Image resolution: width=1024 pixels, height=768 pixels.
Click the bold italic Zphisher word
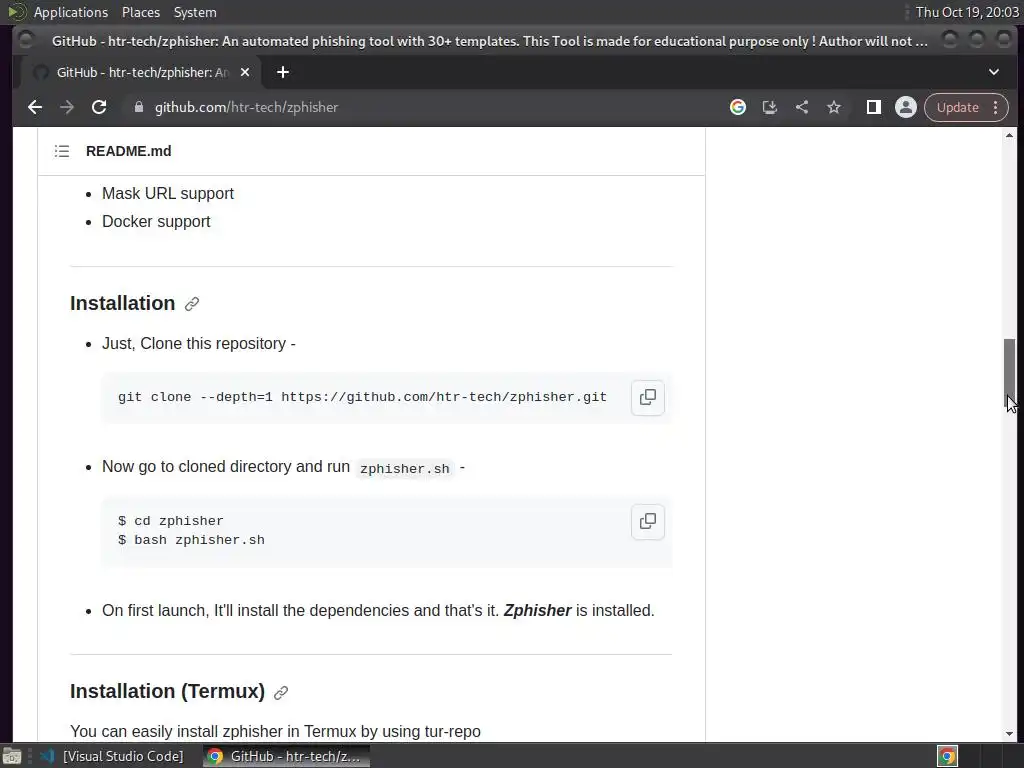point(537,611)
